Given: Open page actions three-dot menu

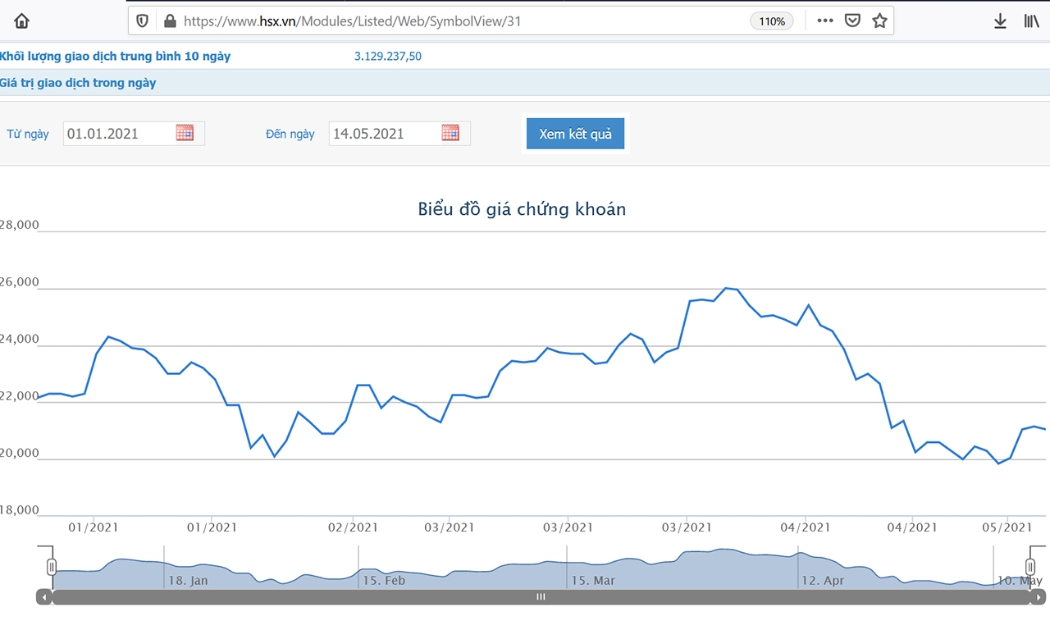Looking at the screenshot, I should click(x=825, y=21).
